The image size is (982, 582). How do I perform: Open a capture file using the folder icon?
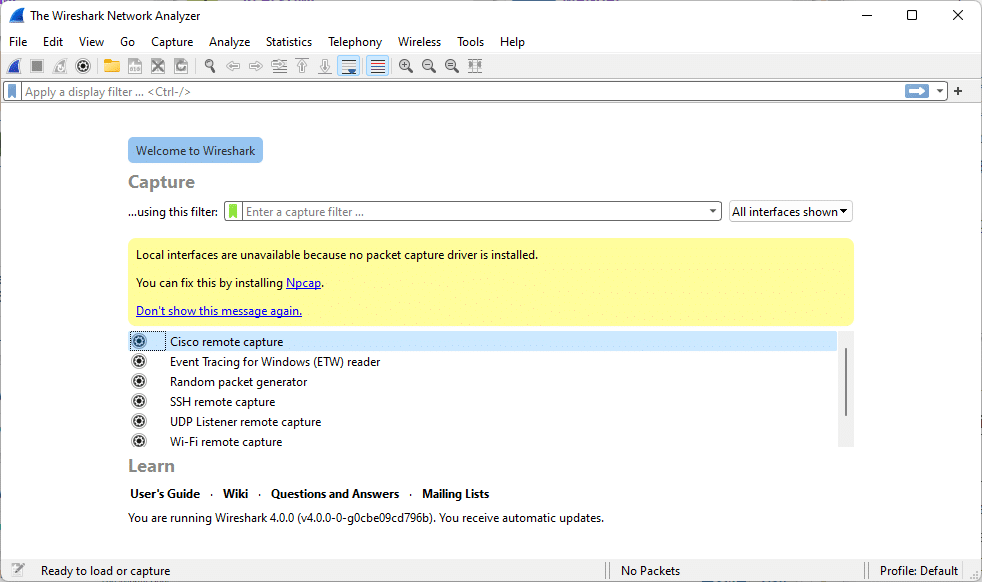111,65
